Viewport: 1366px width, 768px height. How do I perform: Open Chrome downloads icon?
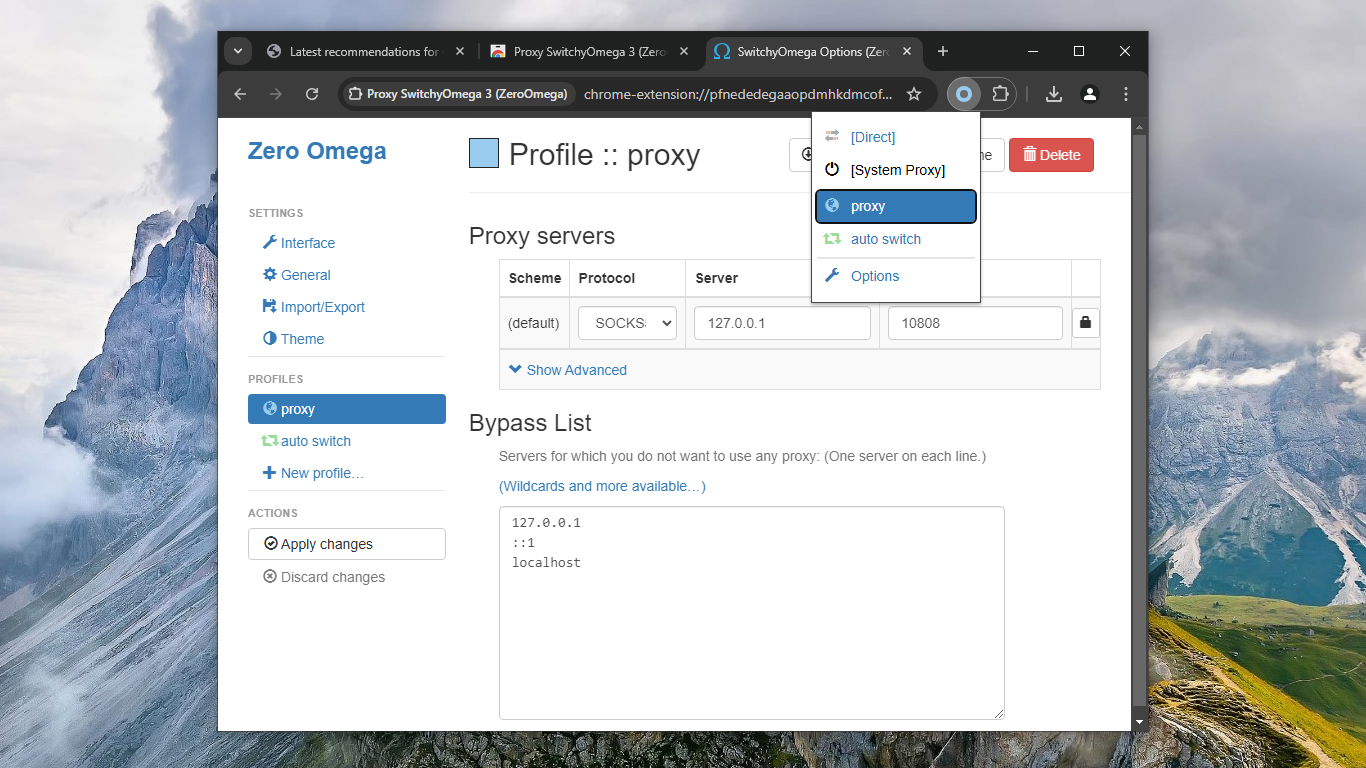[x=1053, y=94]
